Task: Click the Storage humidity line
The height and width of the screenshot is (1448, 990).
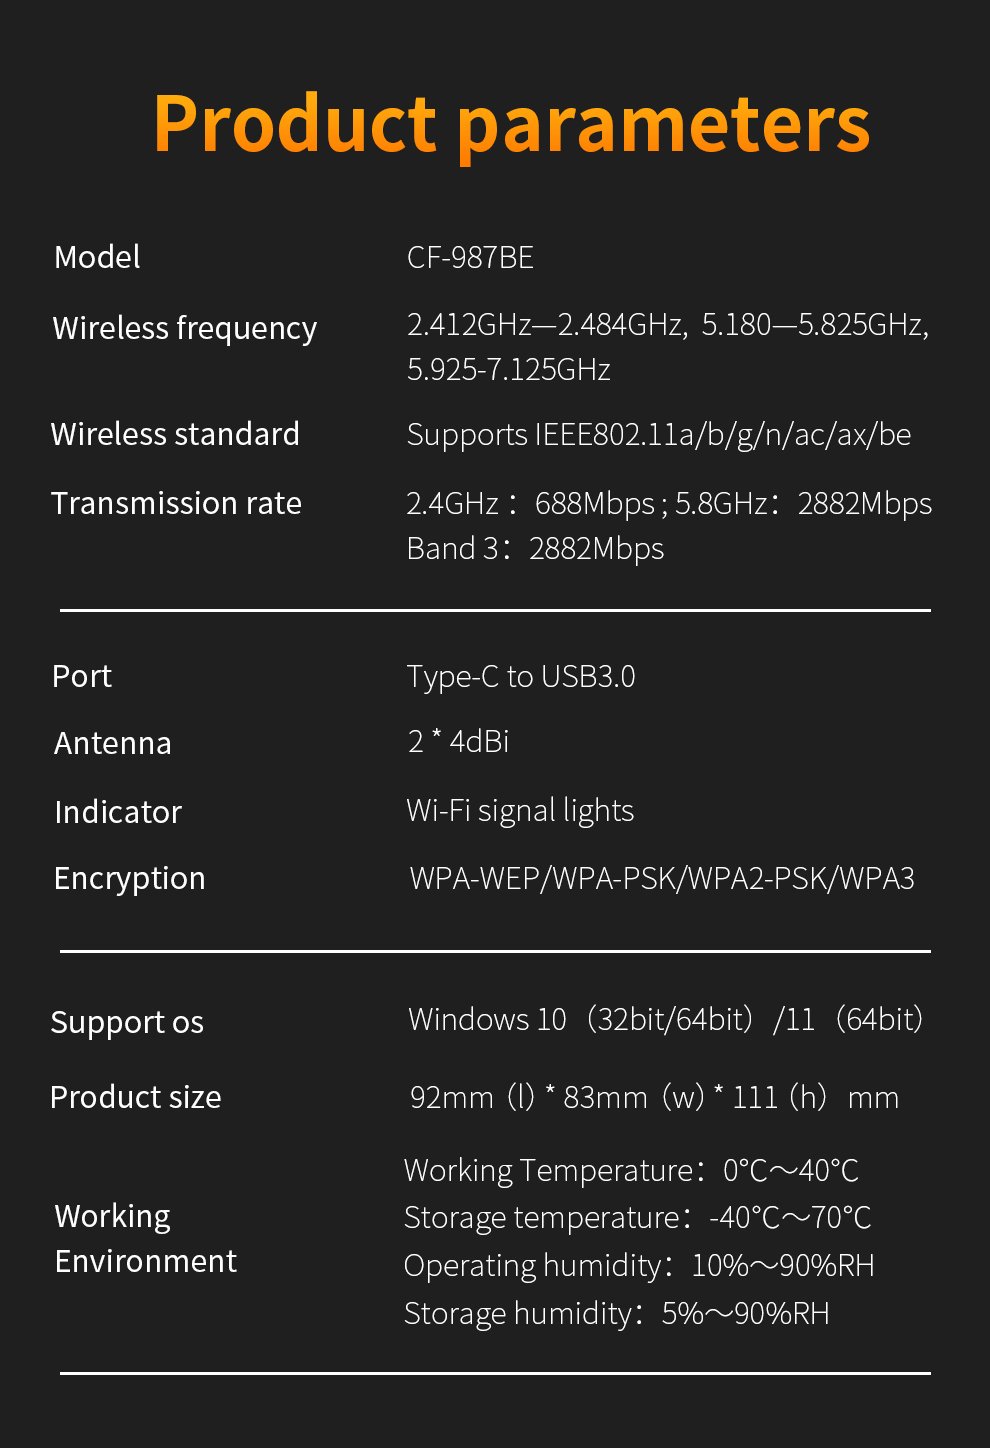Action: coord(616,1313)
